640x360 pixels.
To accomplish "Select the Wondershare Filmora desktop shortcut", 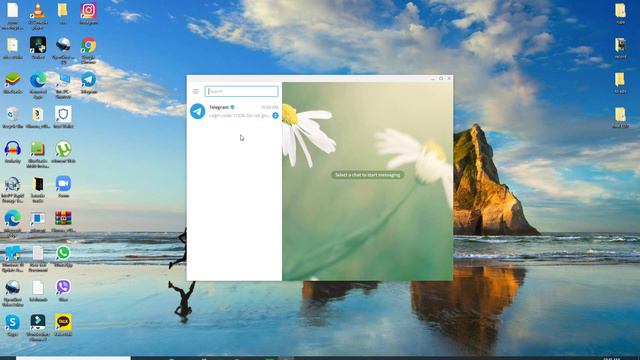I will click(38, 328).
